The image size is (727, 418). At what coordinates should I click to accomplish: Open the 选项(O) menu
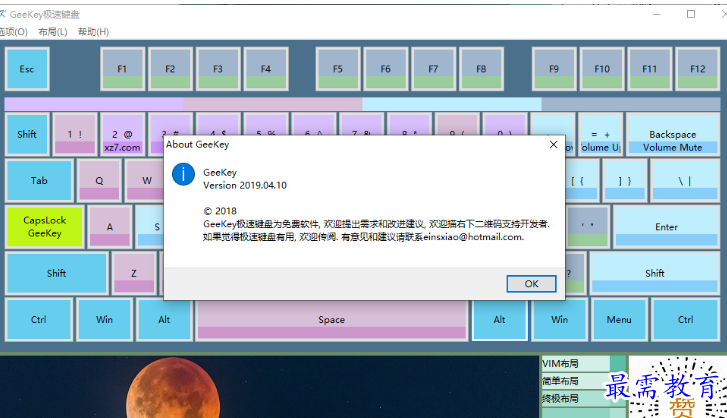13,32
